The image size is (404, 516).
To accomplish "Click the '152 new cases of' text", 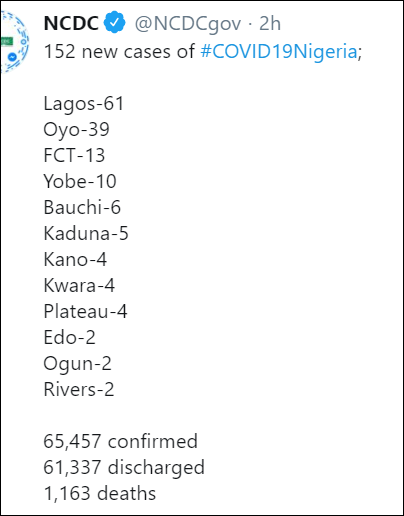I will pyautogui.click(x=119, y=52).
